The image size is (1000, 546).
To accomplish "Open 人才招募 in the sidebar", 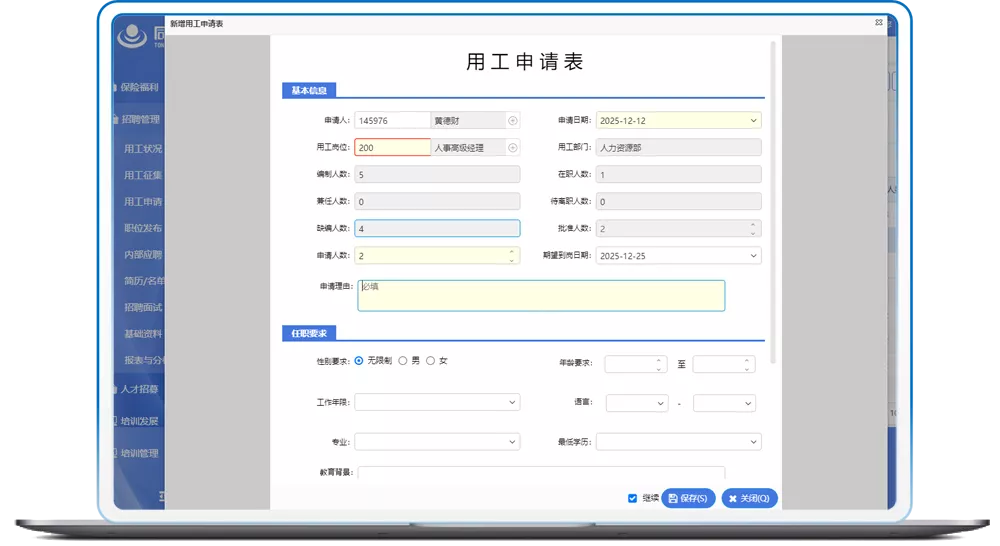I will (139, 389).
